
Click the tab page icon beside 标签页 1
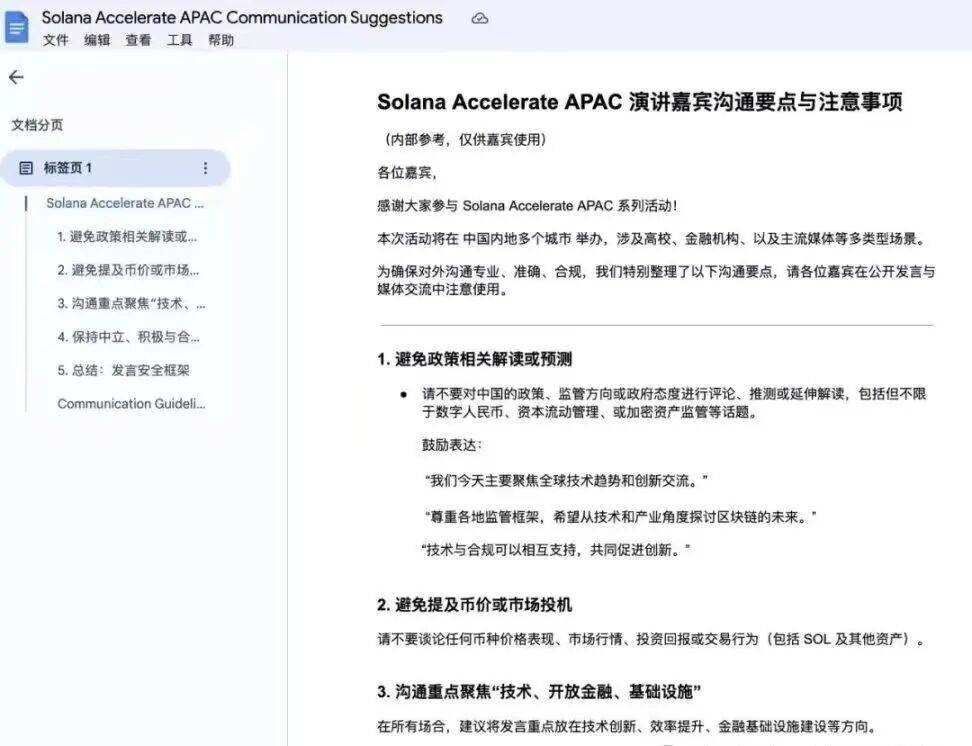[26, 168]
